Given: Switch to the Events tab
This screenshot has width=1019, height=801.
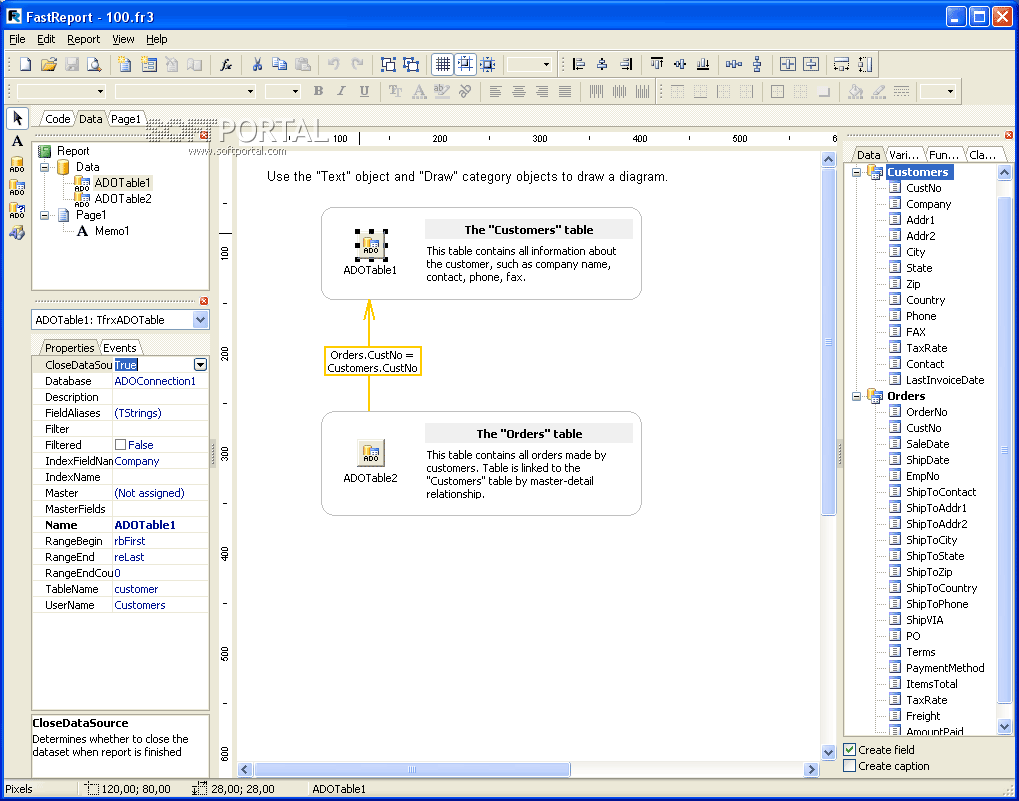Looking at the screenshot, I should (120, 348).
